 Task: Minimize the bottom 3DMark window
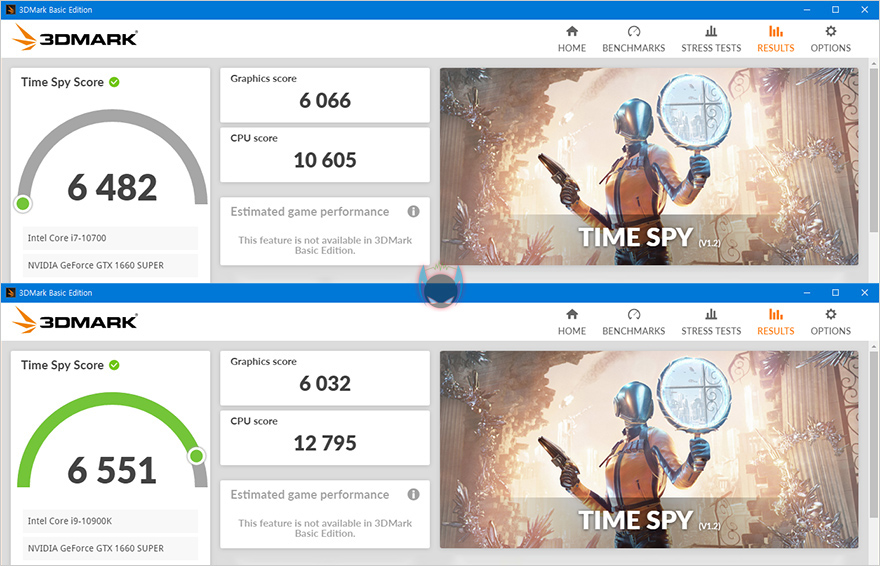806,292
